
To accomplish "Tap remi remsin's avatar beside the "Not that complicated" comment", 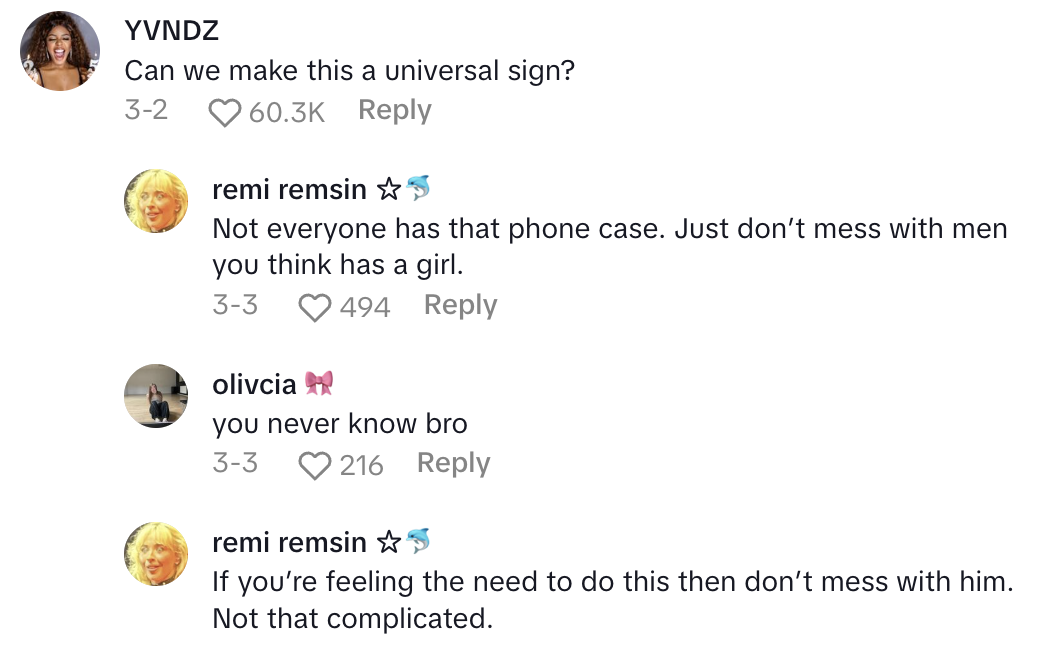I will pyautogui.click(x=156, y=553).
